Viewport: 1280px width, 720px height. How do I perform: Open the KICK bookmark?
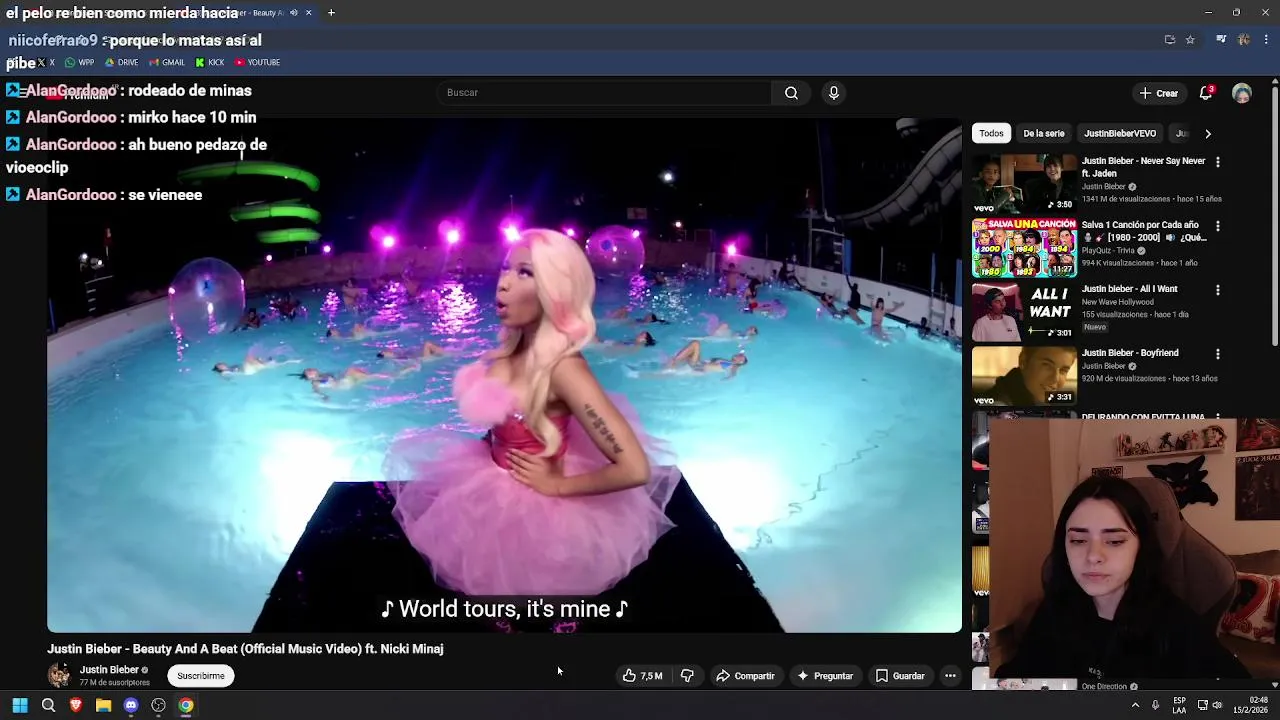(210, 62)
